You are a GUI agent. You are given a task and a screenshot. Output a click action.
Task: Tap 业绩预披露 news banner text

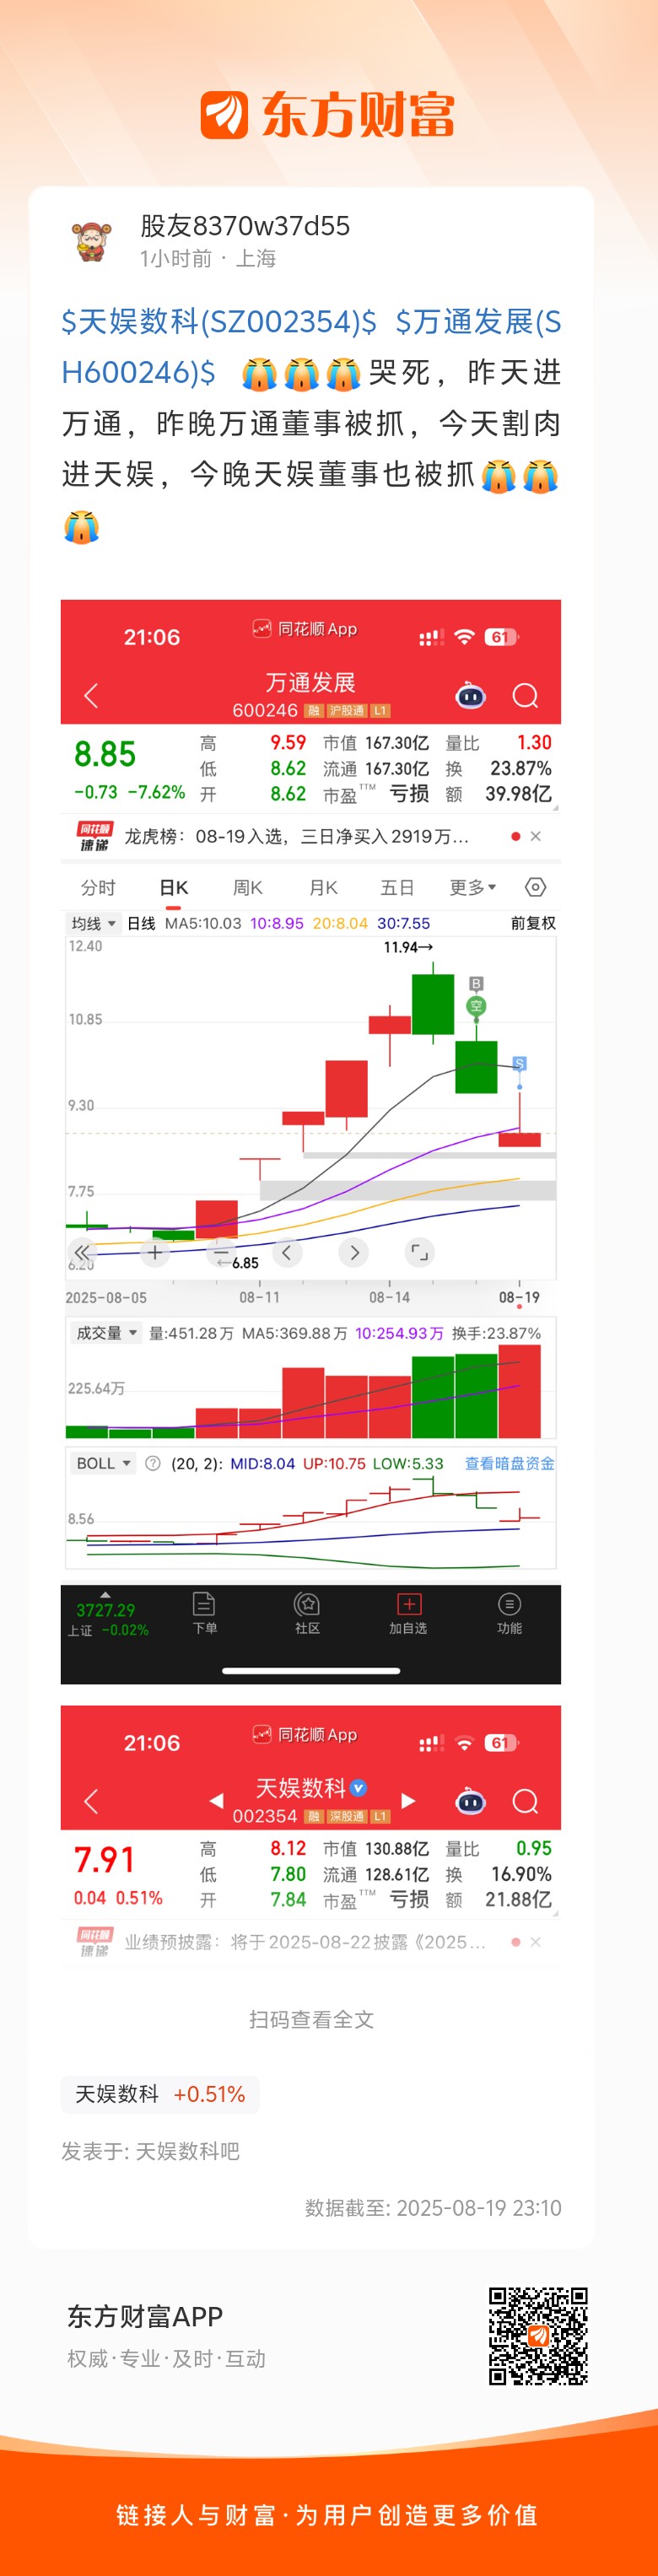coord(305,1941)
